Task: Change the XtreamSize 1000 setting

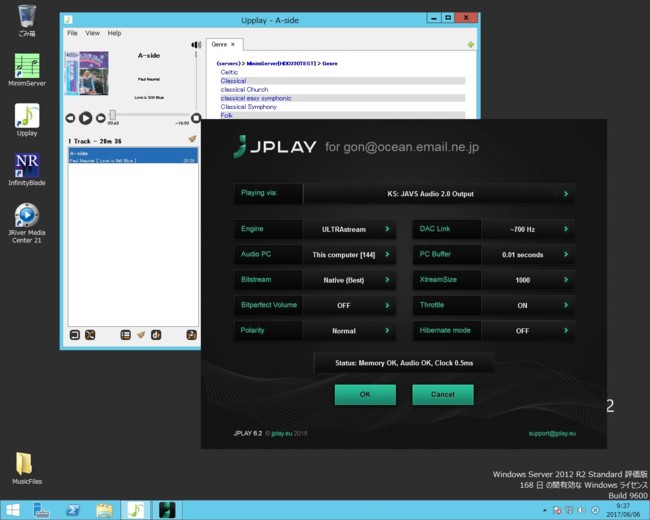Action: [x=528, y=280]
